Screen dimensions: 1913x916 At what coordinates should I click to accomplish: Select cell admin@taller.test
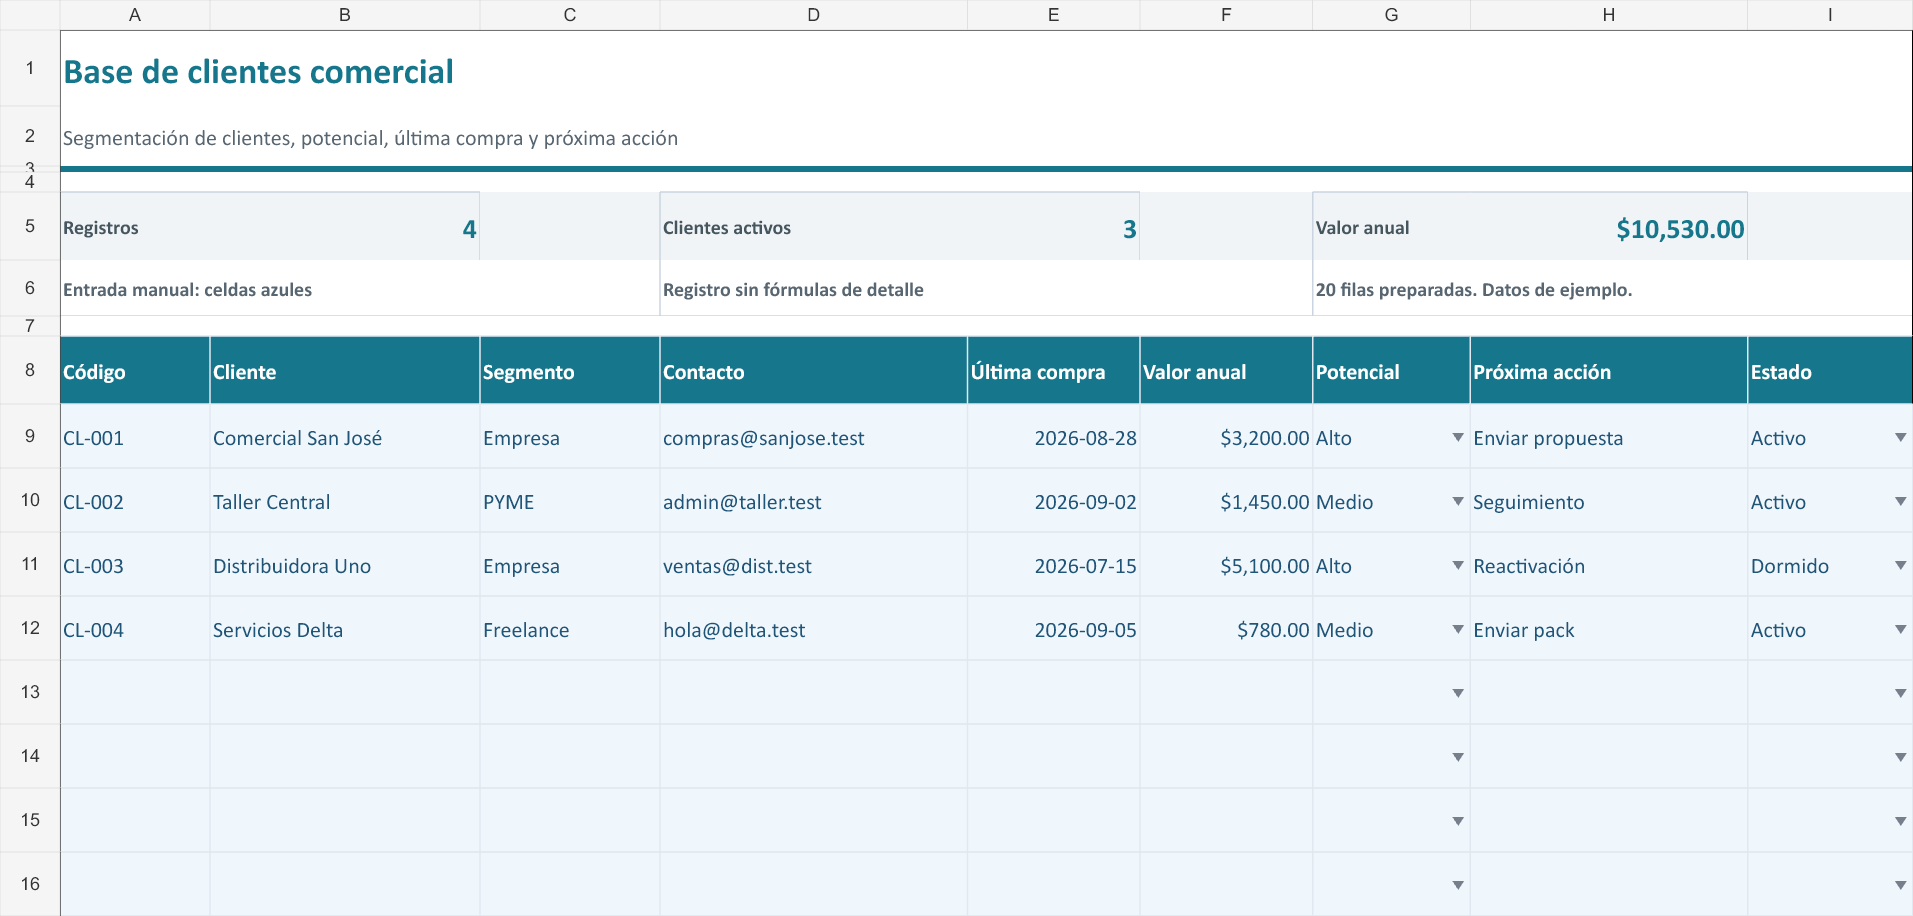[813, 501]
